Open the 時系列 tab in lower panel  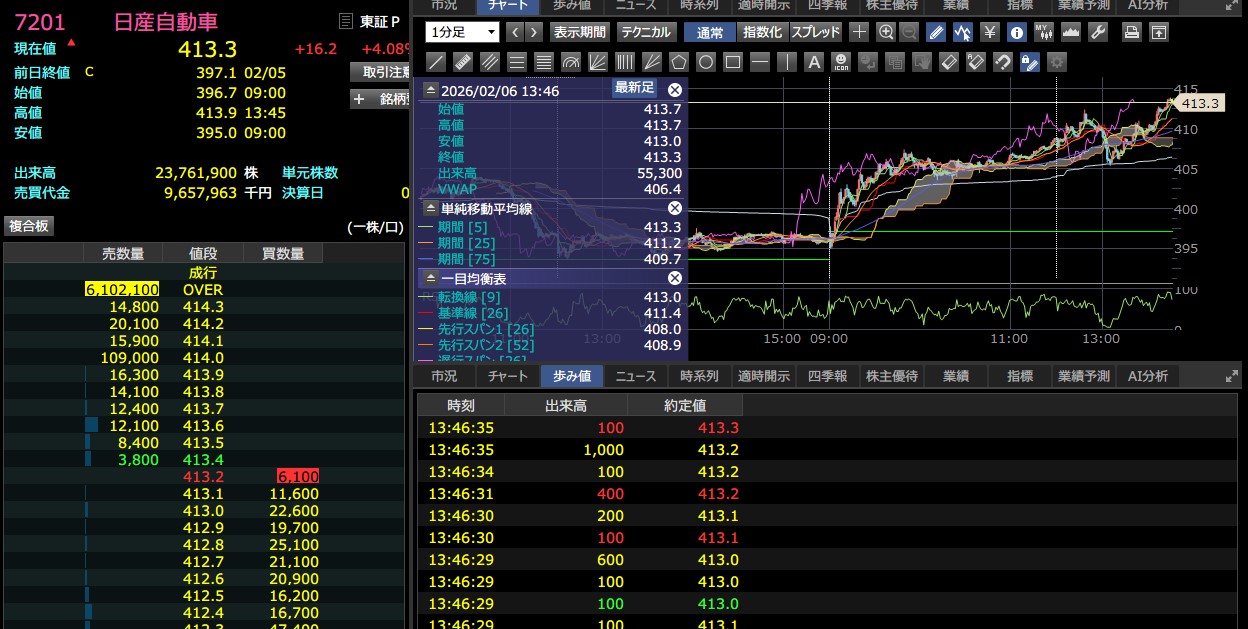(699, 376)
